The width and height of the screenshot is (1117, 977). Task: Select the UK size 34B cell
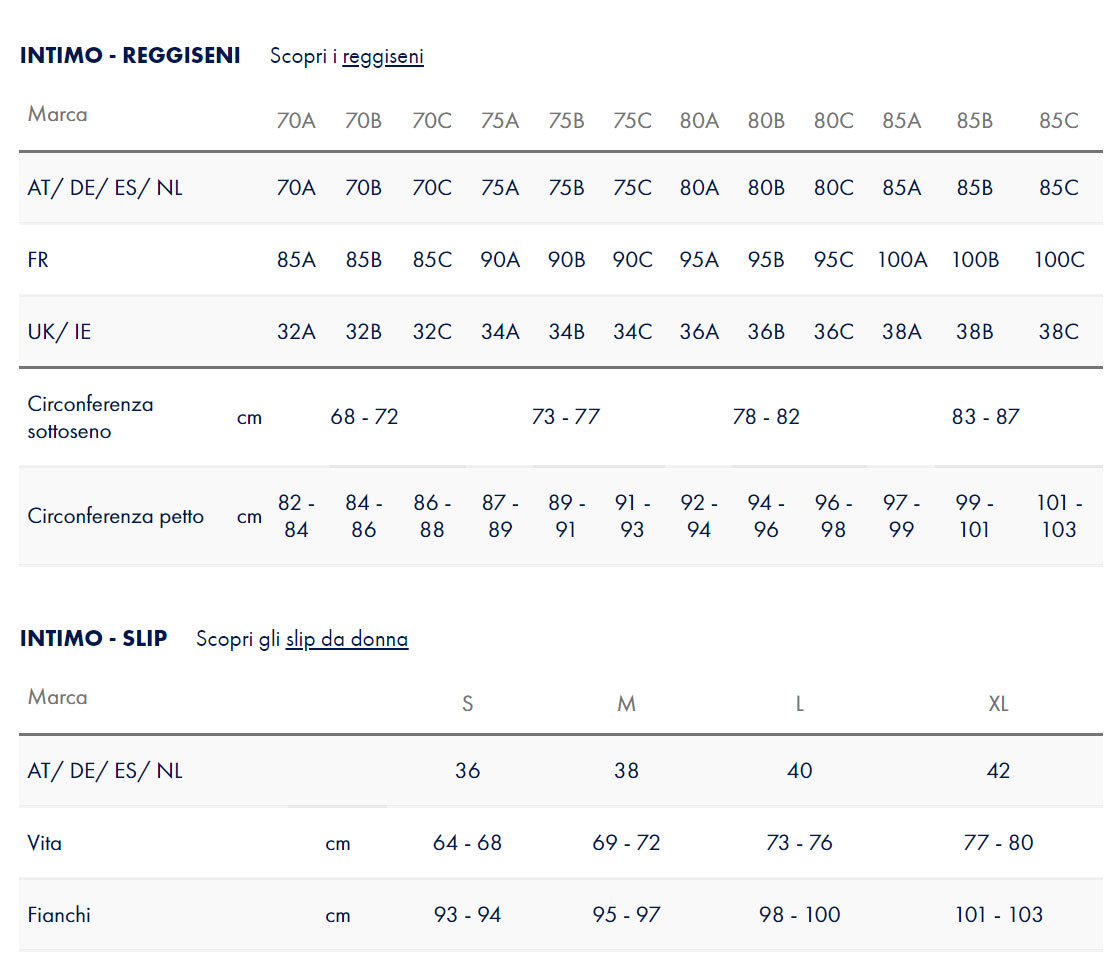pos(566,331)
